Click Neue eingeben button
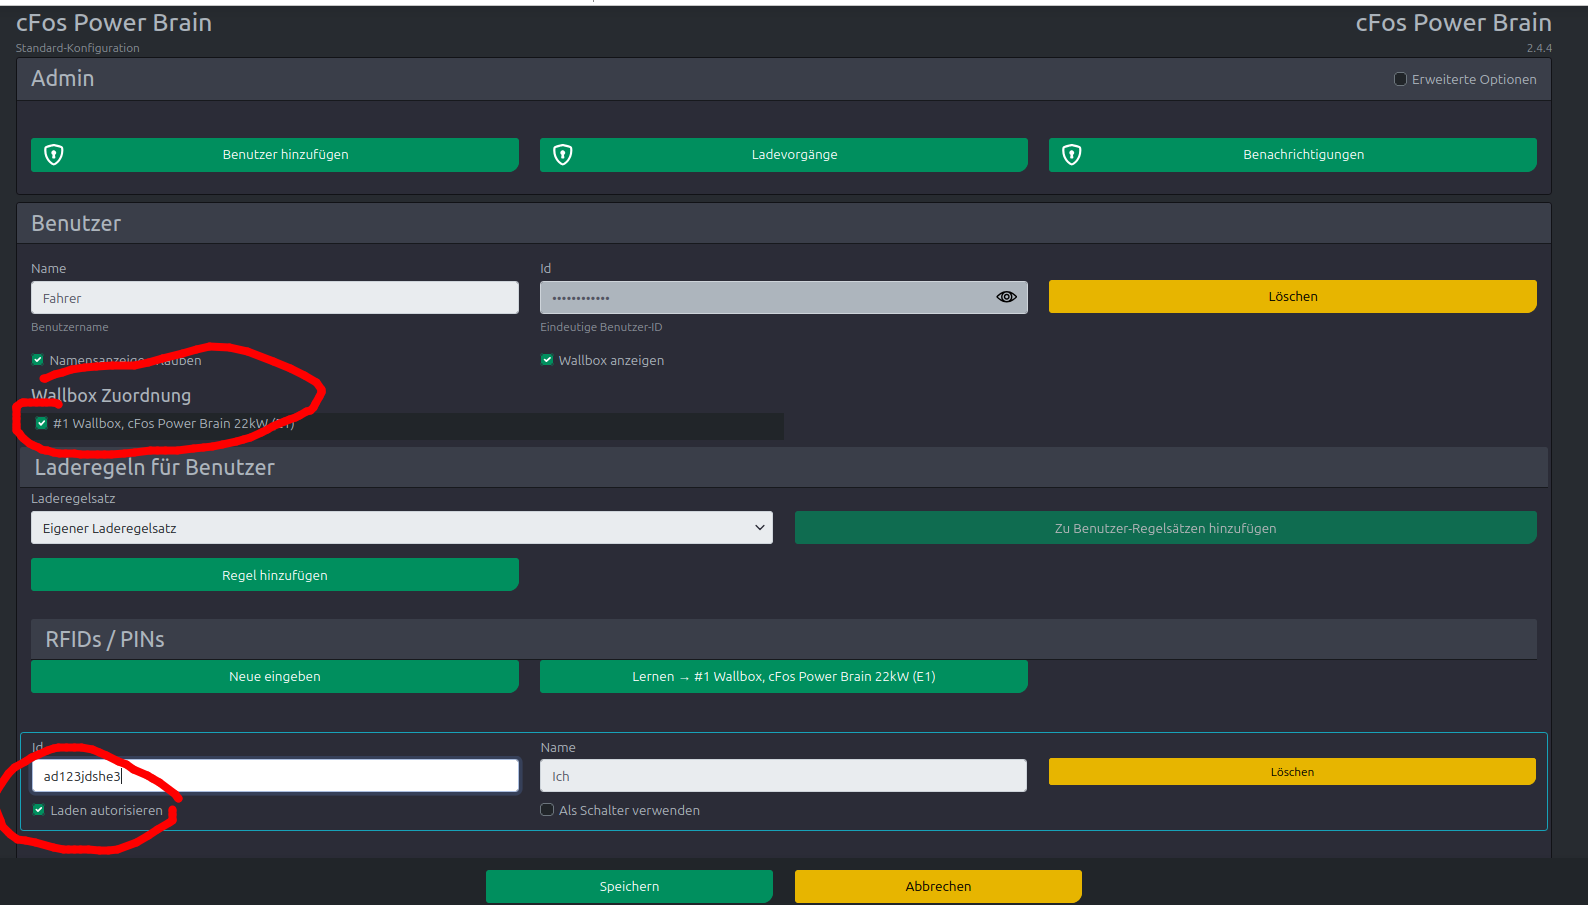1588x905 pixels. (275, 677)
